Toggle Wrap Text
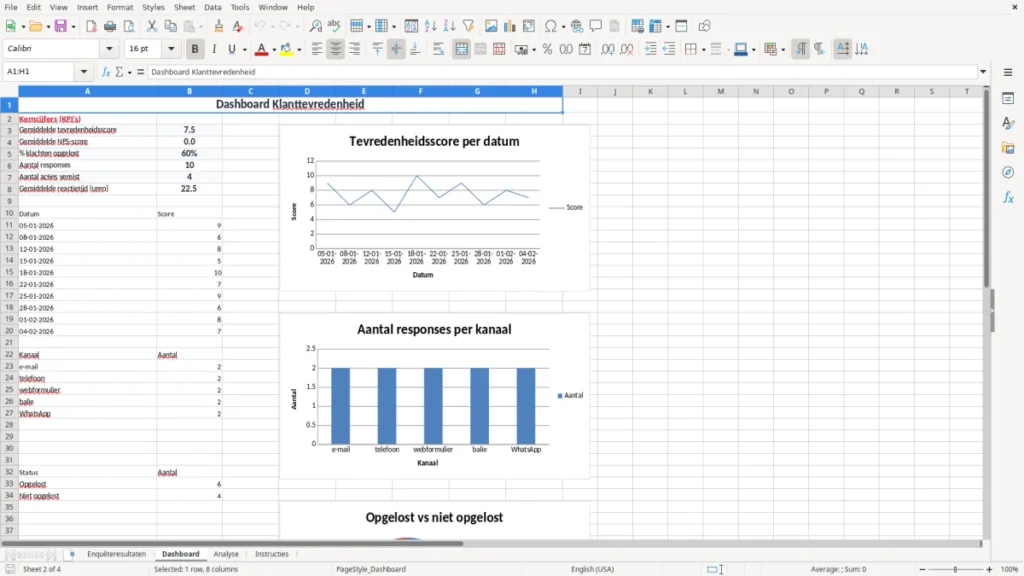This screenshot has width=1024, height=576. point(438,49)
